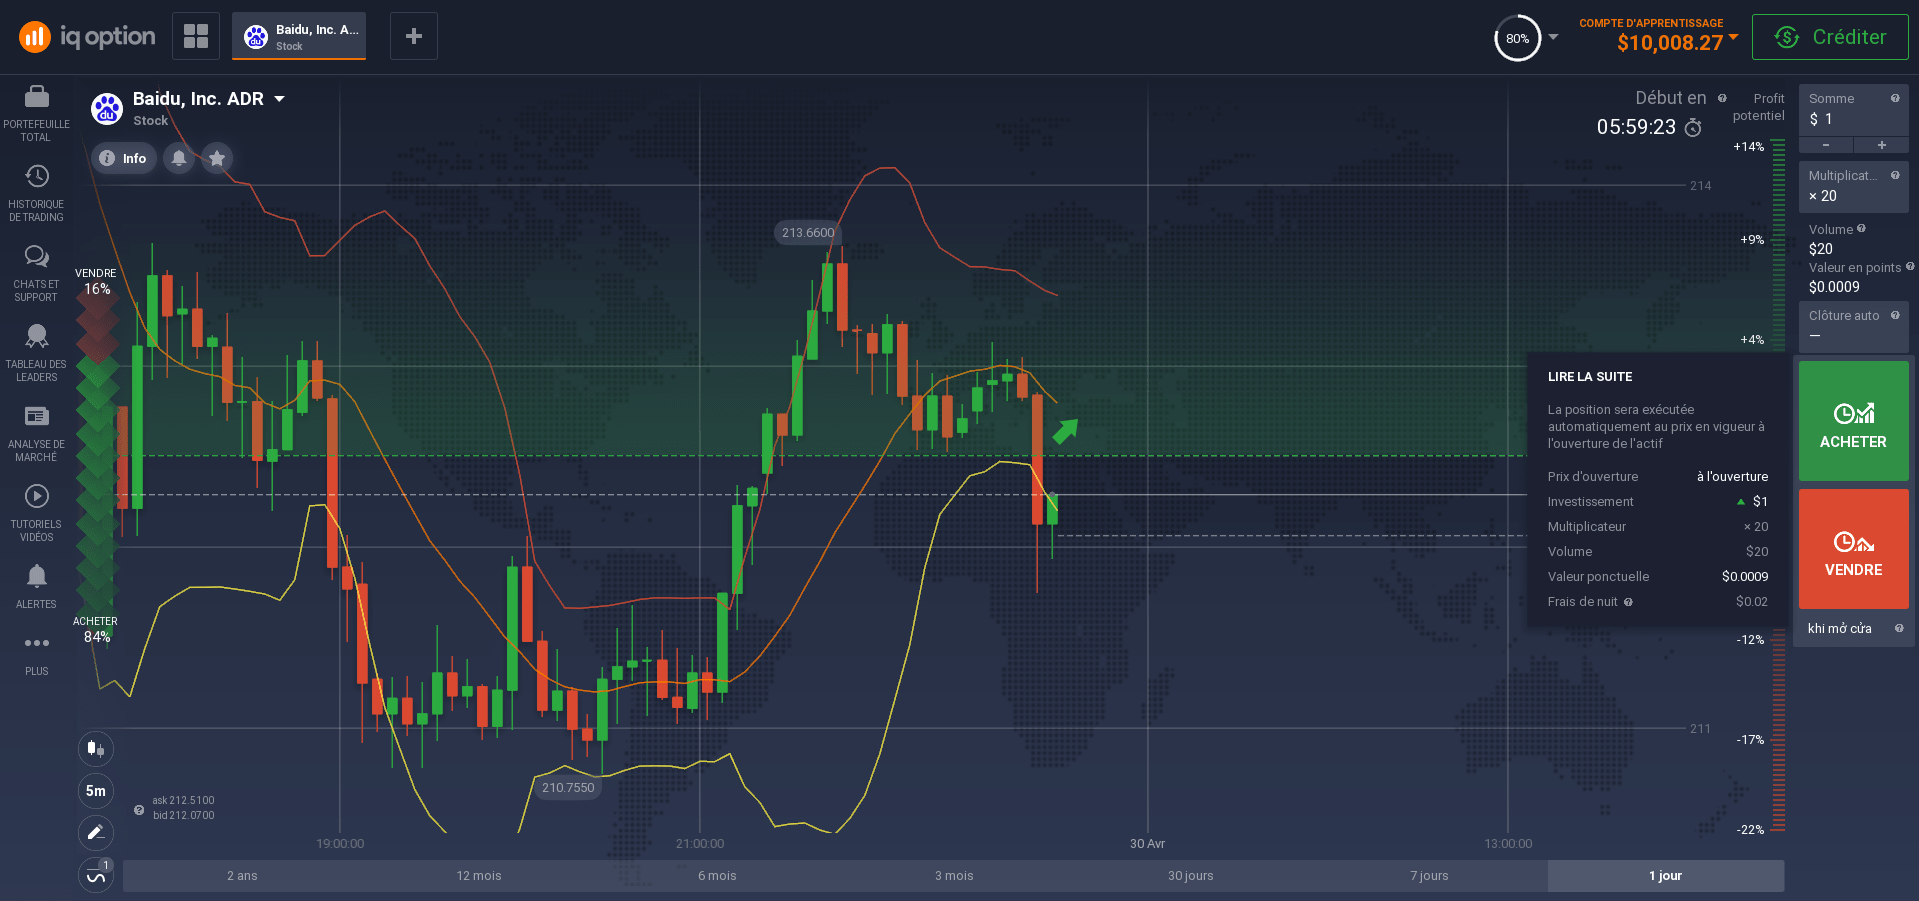The width and height of the screenshot is (1919, 901).
Task: Show Plus options with three dots
Action: click(37, 643)
